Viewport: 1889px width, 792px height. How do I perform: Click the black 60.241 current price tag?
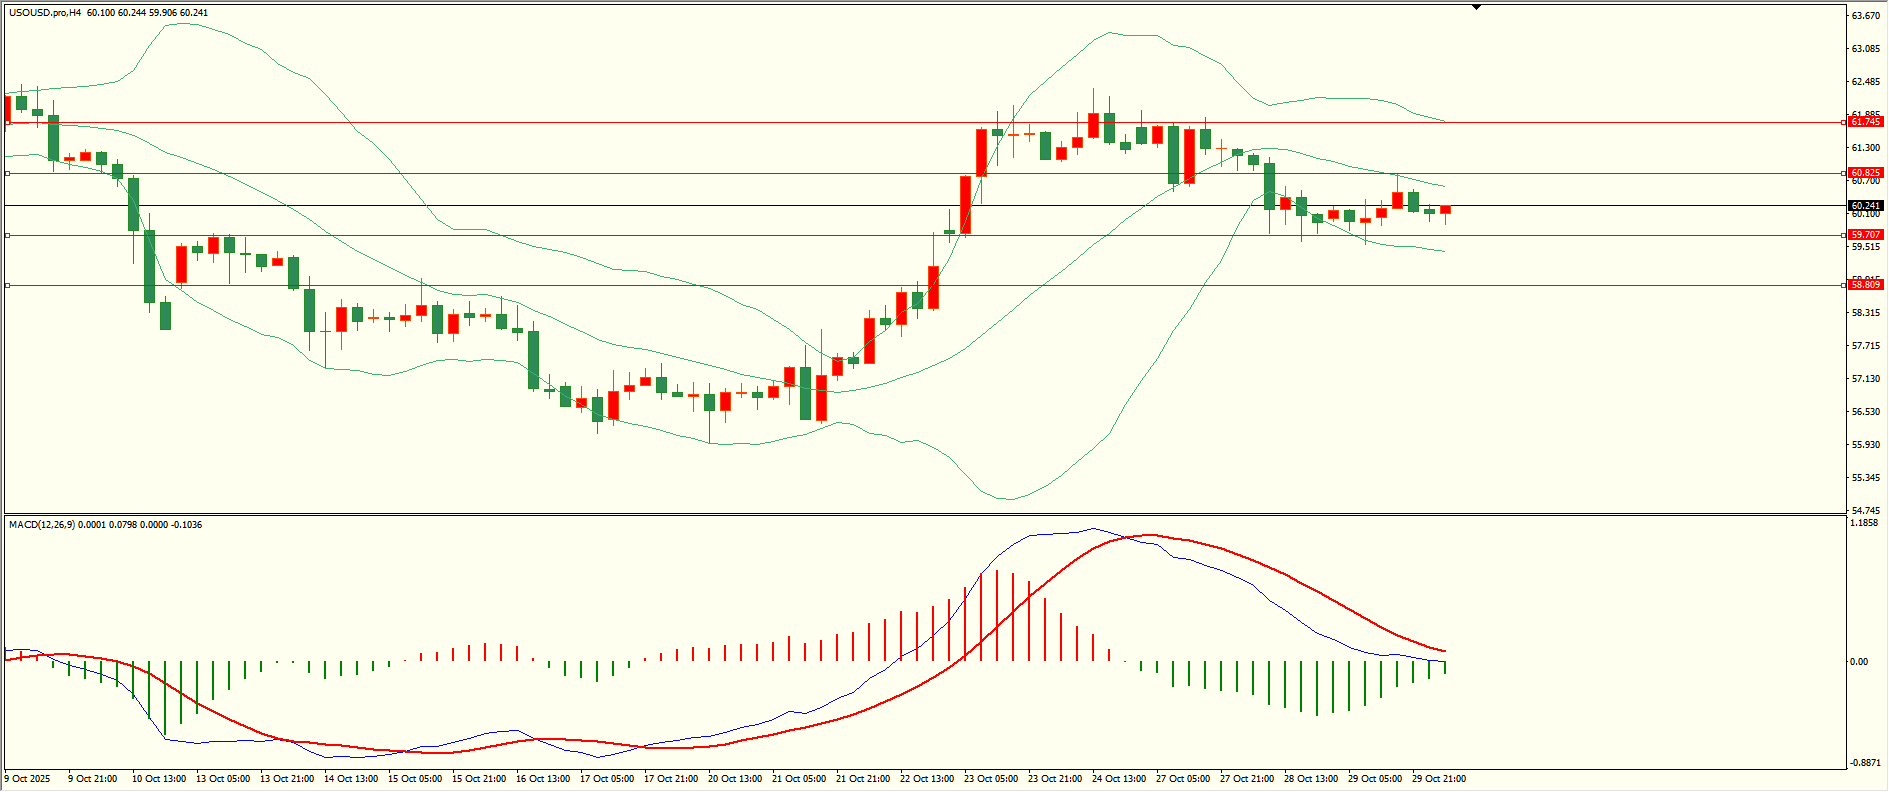[1865, 206]
